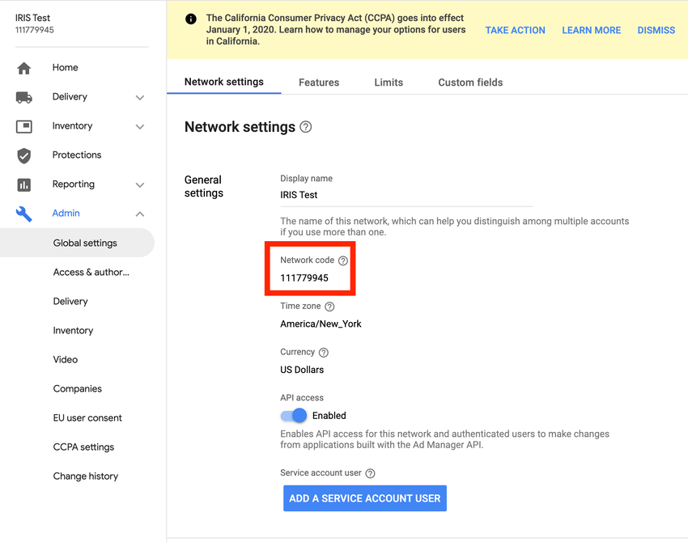Open Video under Admin
Image resolution: width=688 pixels, height=542 pixels.
click(x=65, y=359)
